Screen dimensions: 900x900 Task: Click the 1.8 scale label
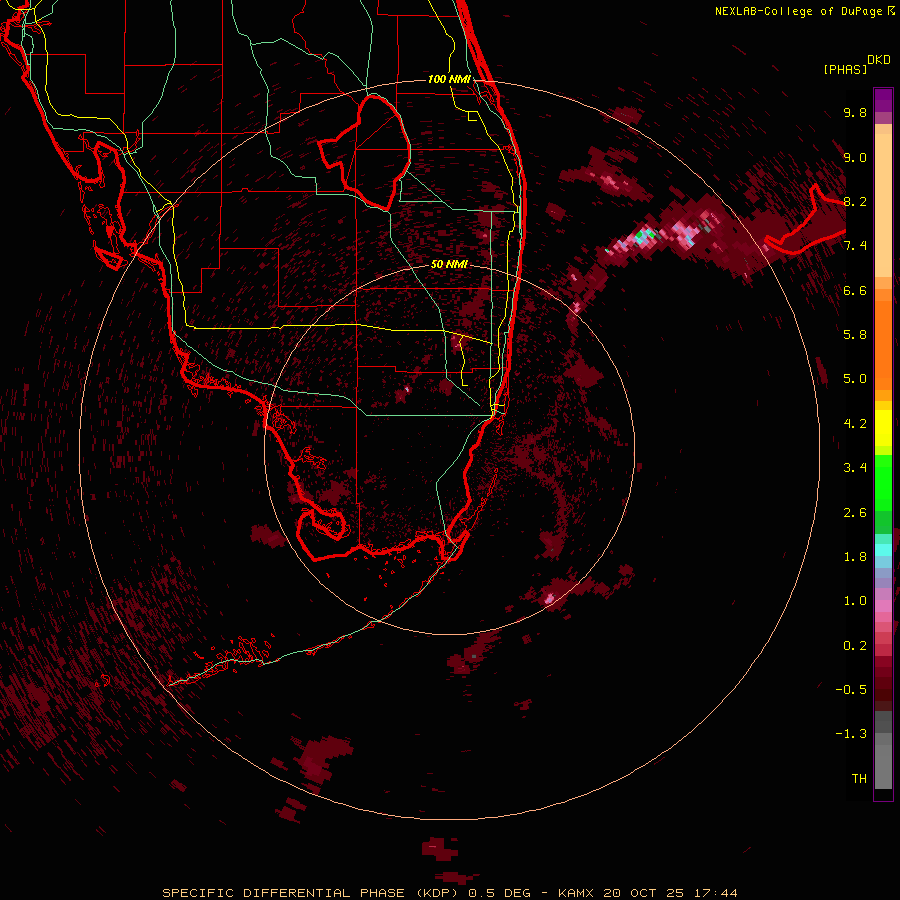(x=855, y=557)
